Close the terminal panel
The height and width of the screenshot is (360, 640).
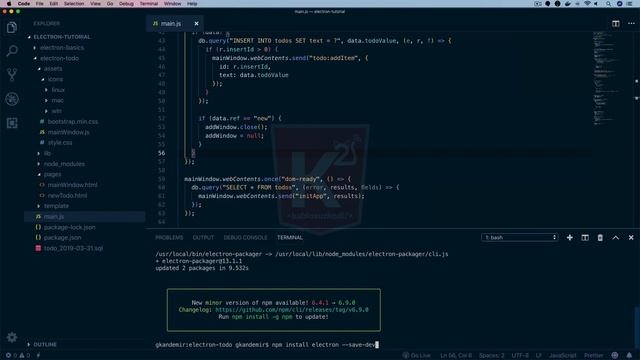click(x=631, y=238)
